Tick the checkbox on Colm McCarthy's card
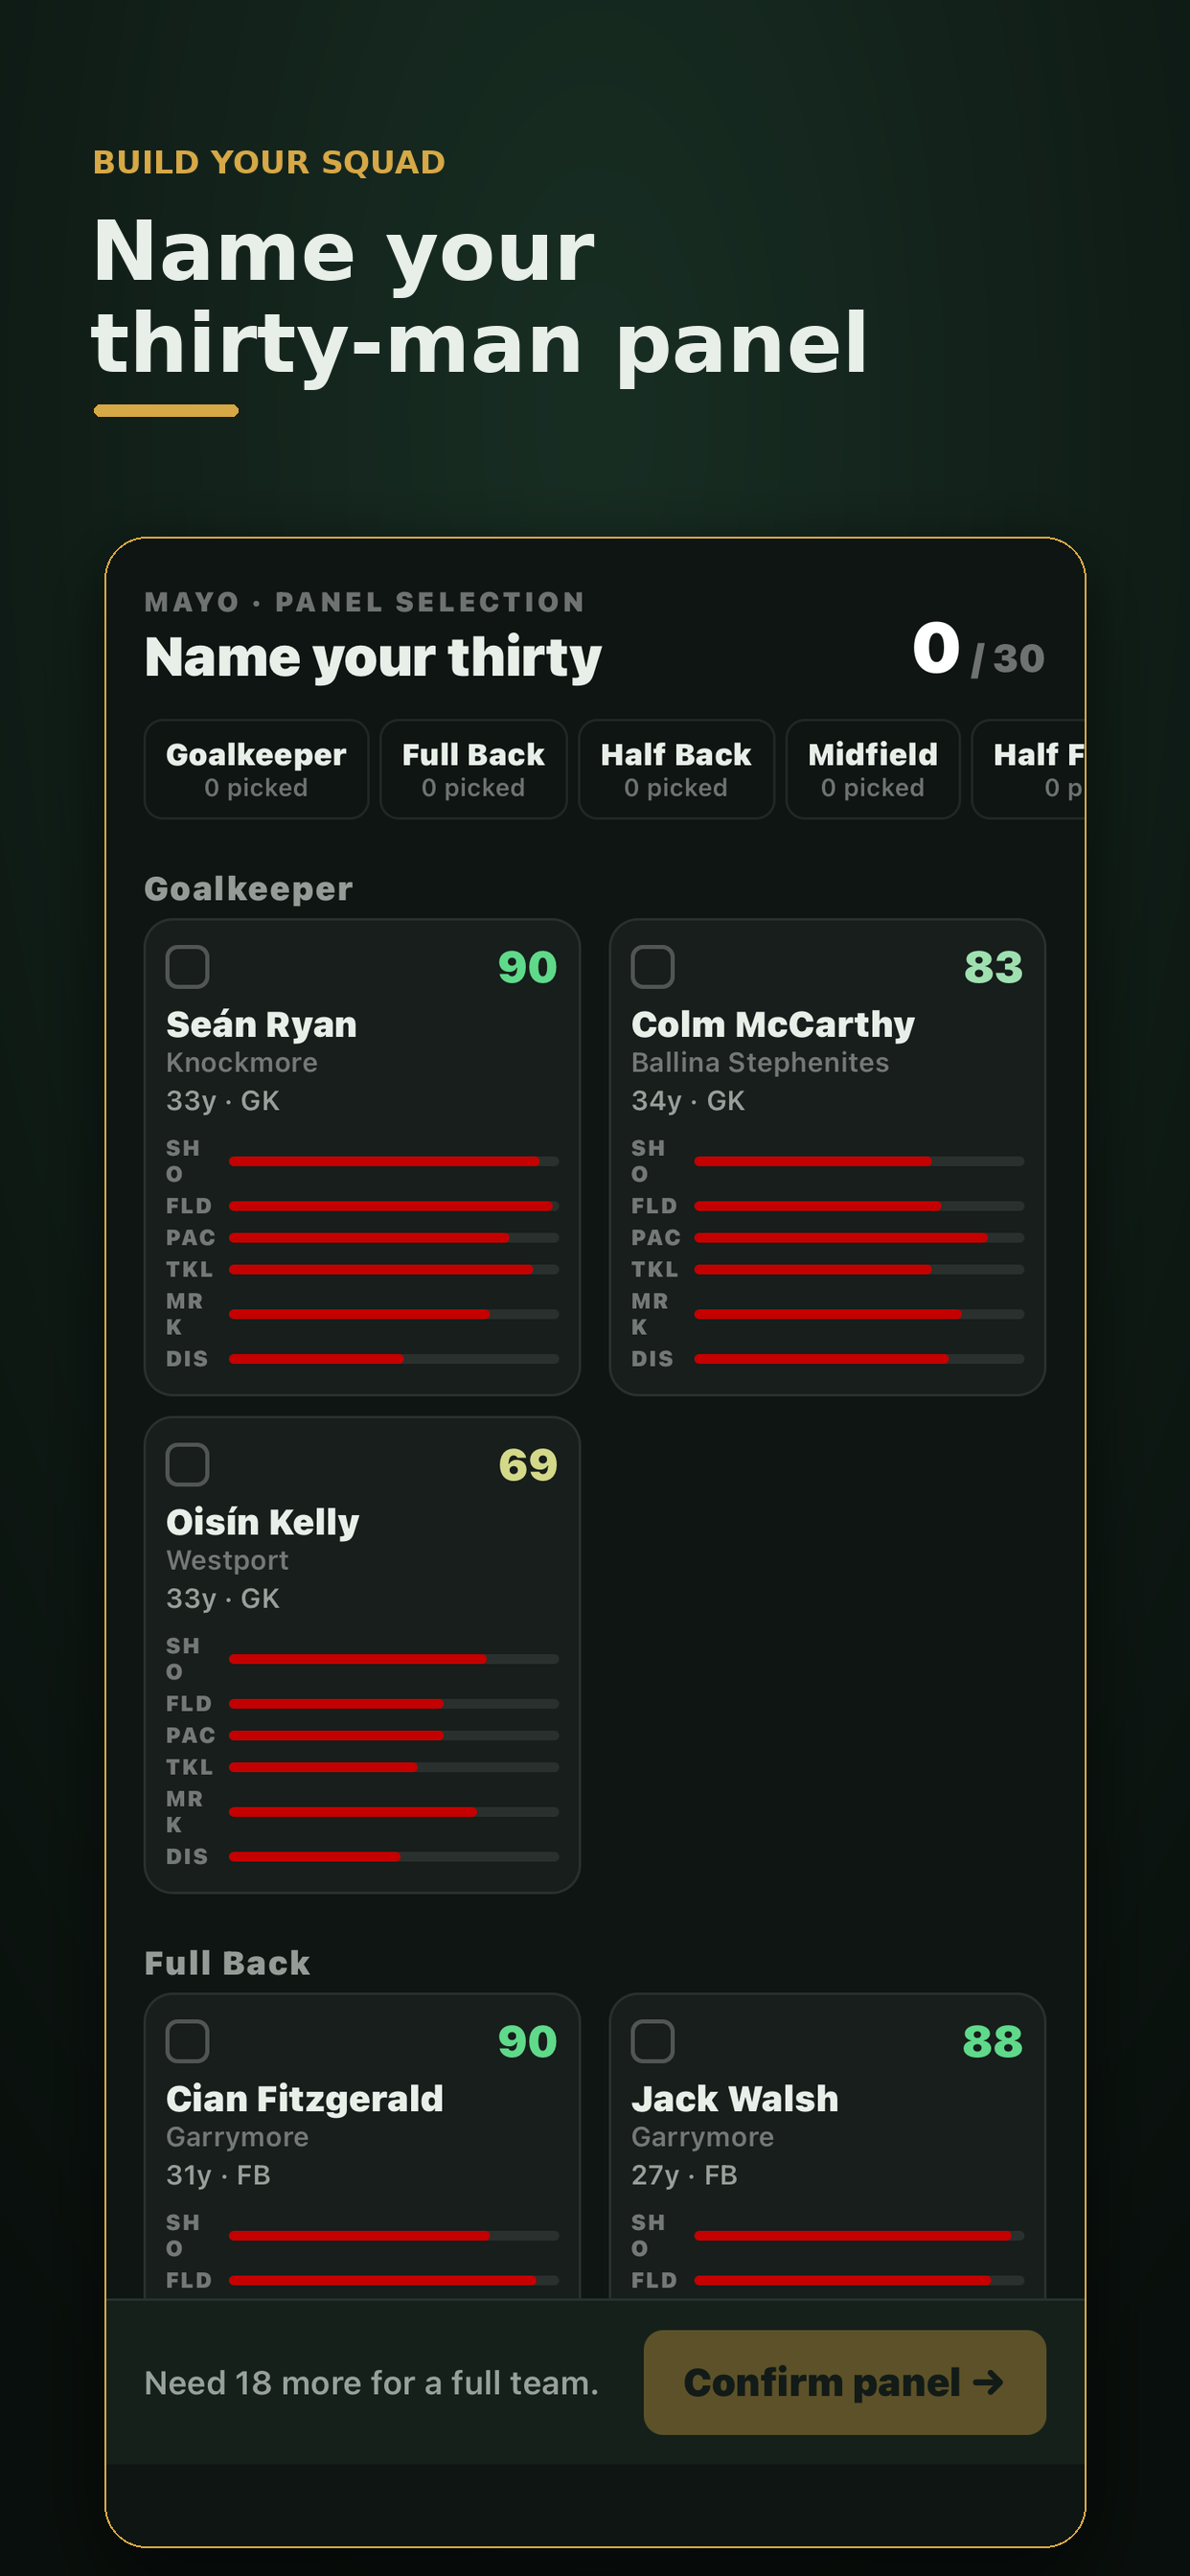 pos(652,967)
